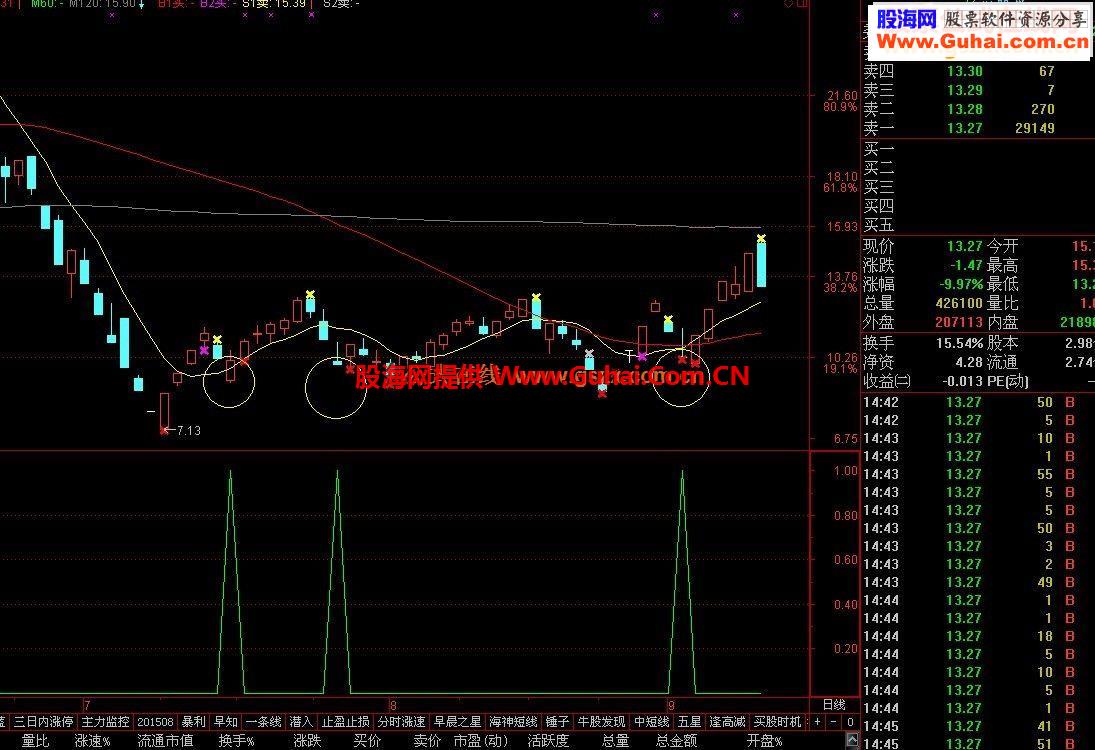Sort by the 卖价 column header
This screenshot has height=750, width=1095.
coord(427,740)
